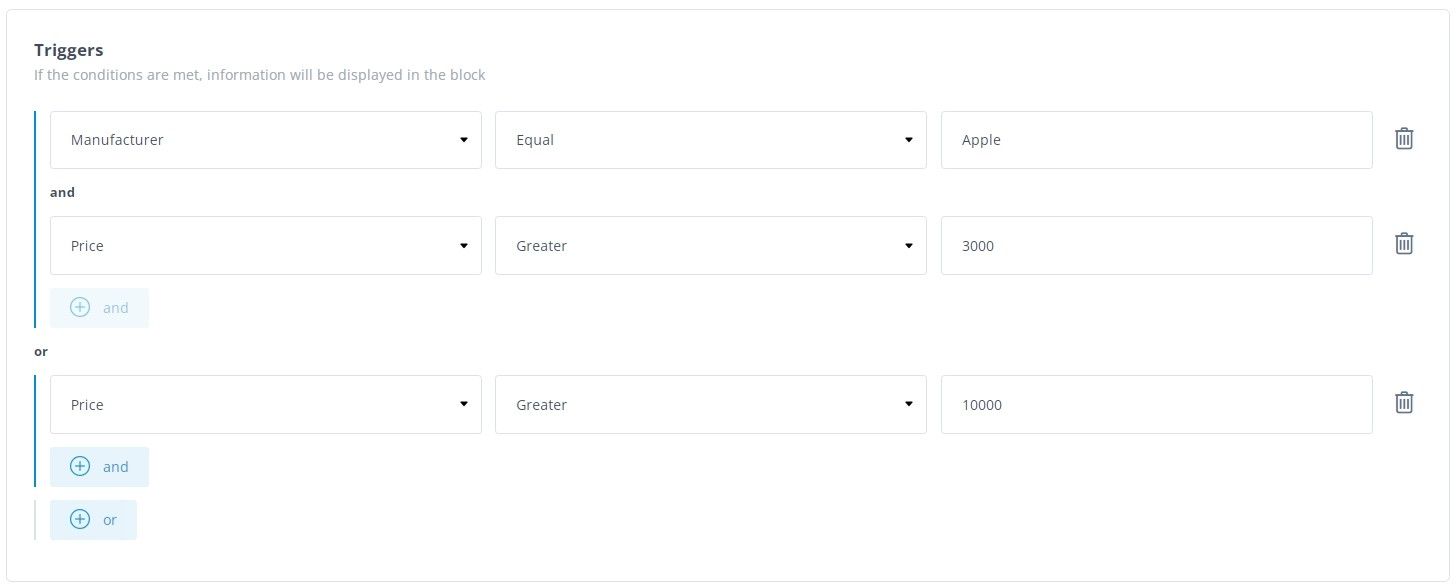Open the Manufacturer field dropdown
This screenshot has height=587, width=1456.
point(266,140)
